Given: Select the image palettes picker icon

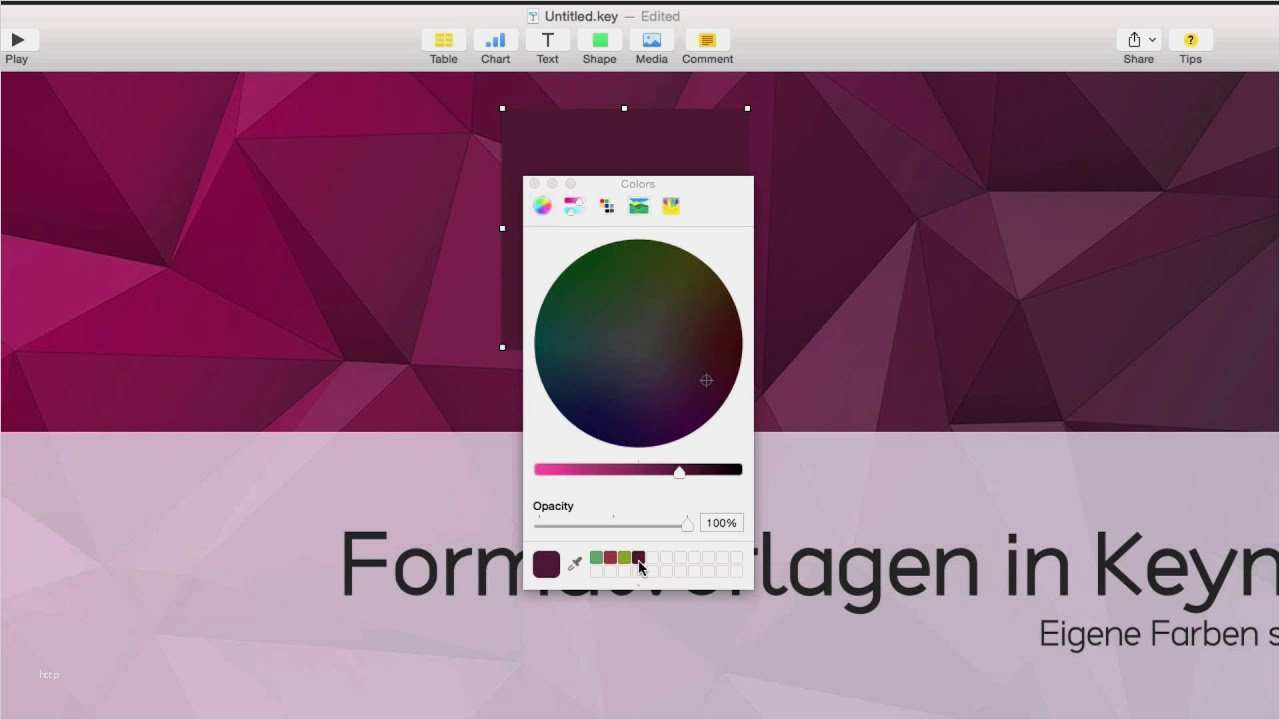Looking at the screenshot, I should (639, 206).
